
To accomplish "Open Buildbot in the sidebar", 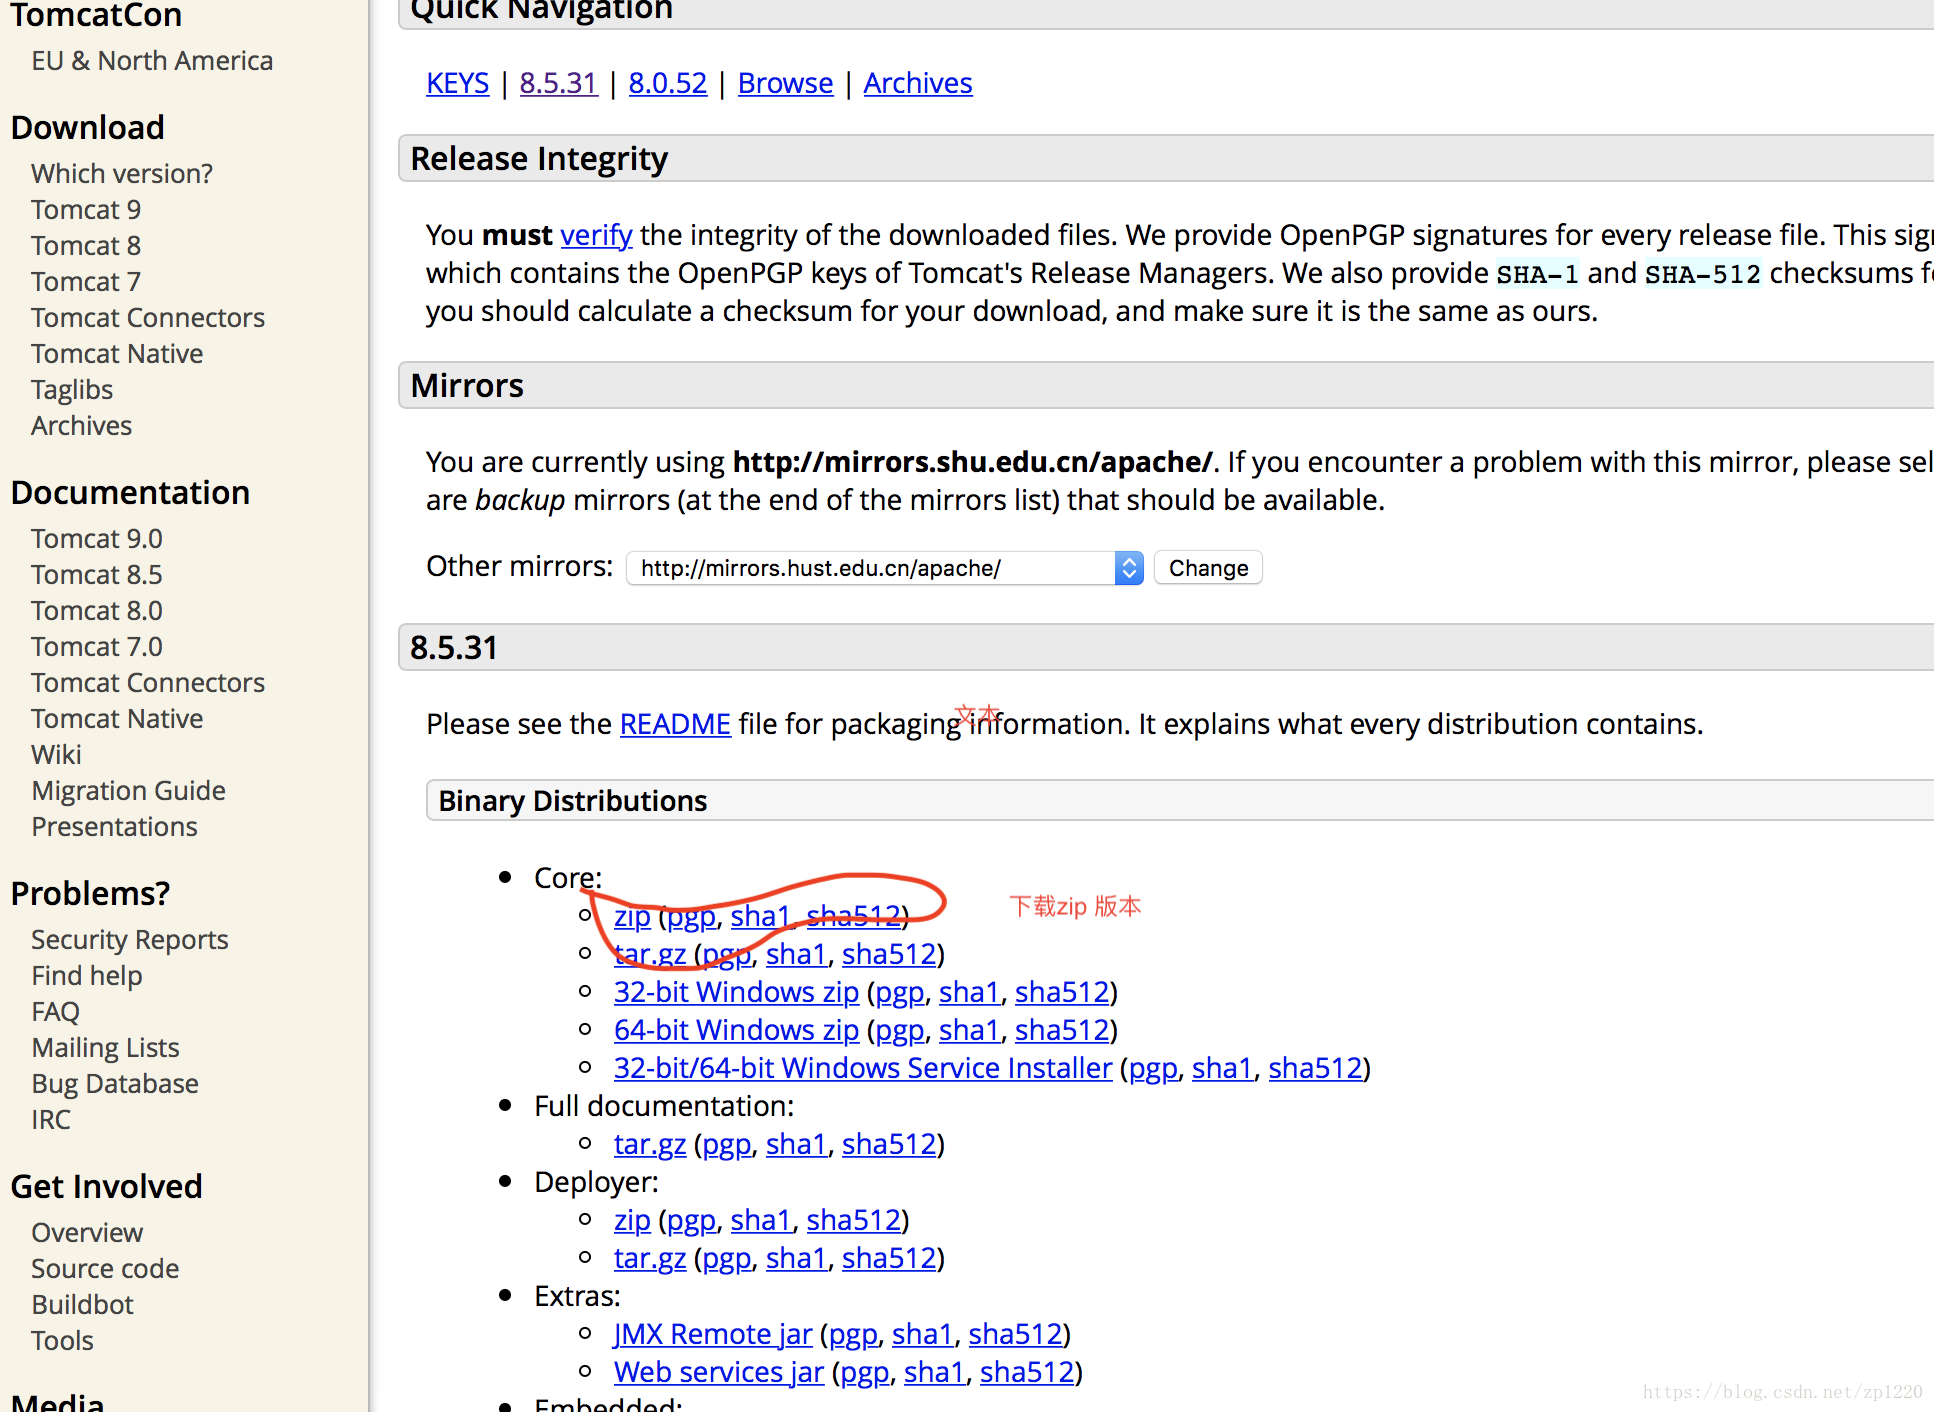I will point(82,1305).
